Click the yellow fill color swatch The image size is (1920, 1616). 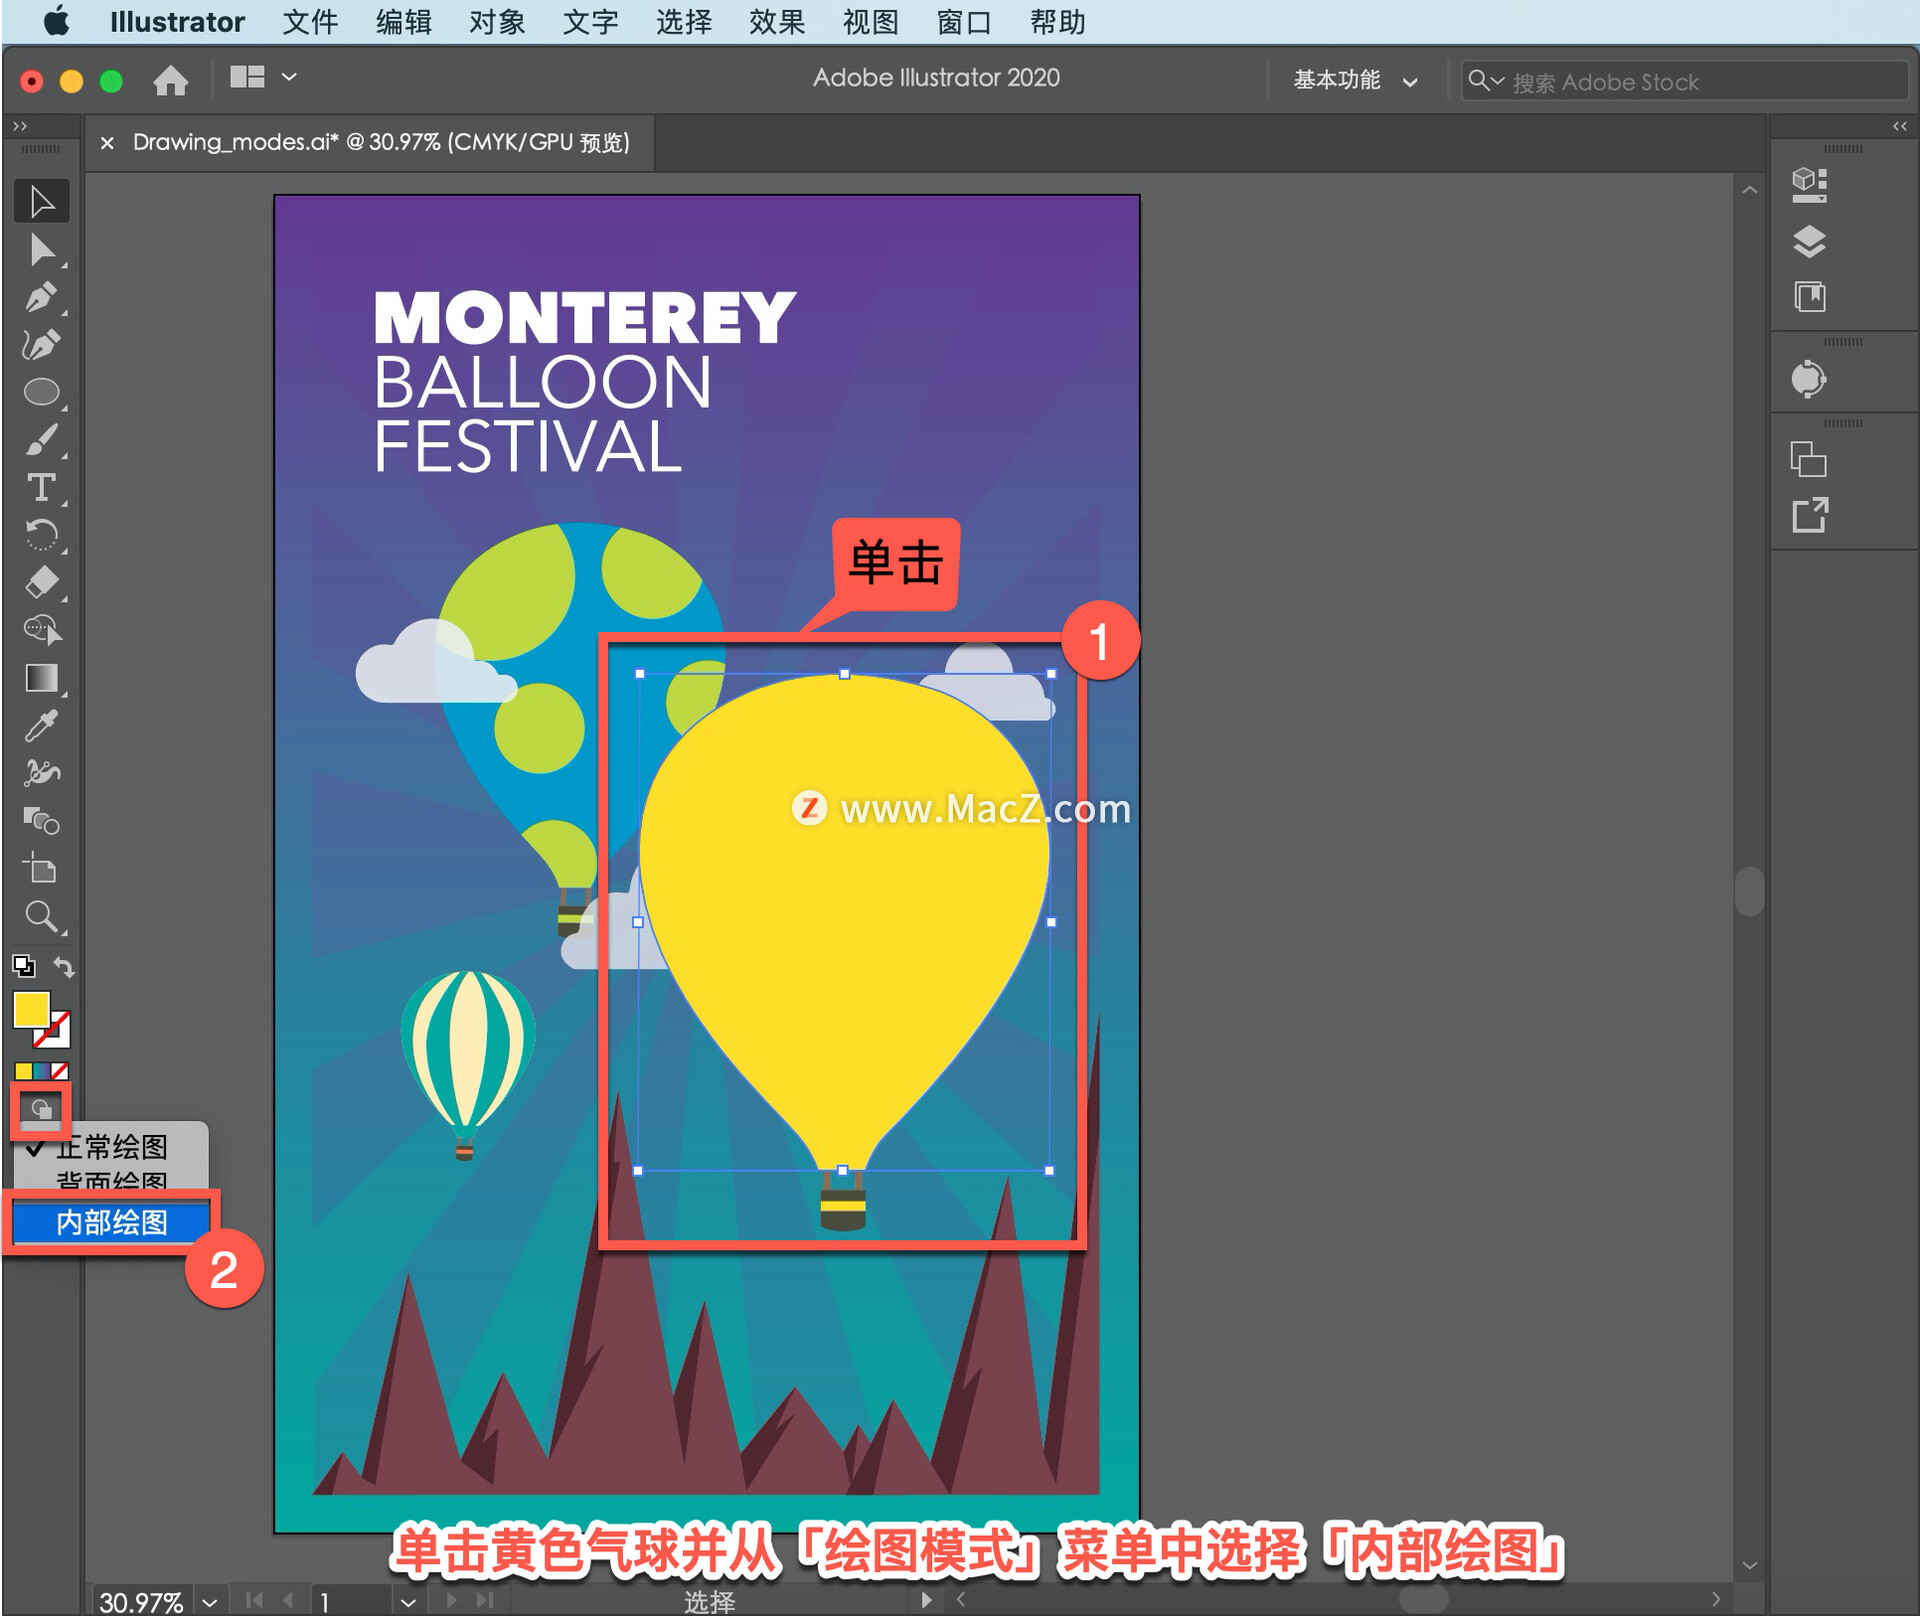coord(31,1010)
